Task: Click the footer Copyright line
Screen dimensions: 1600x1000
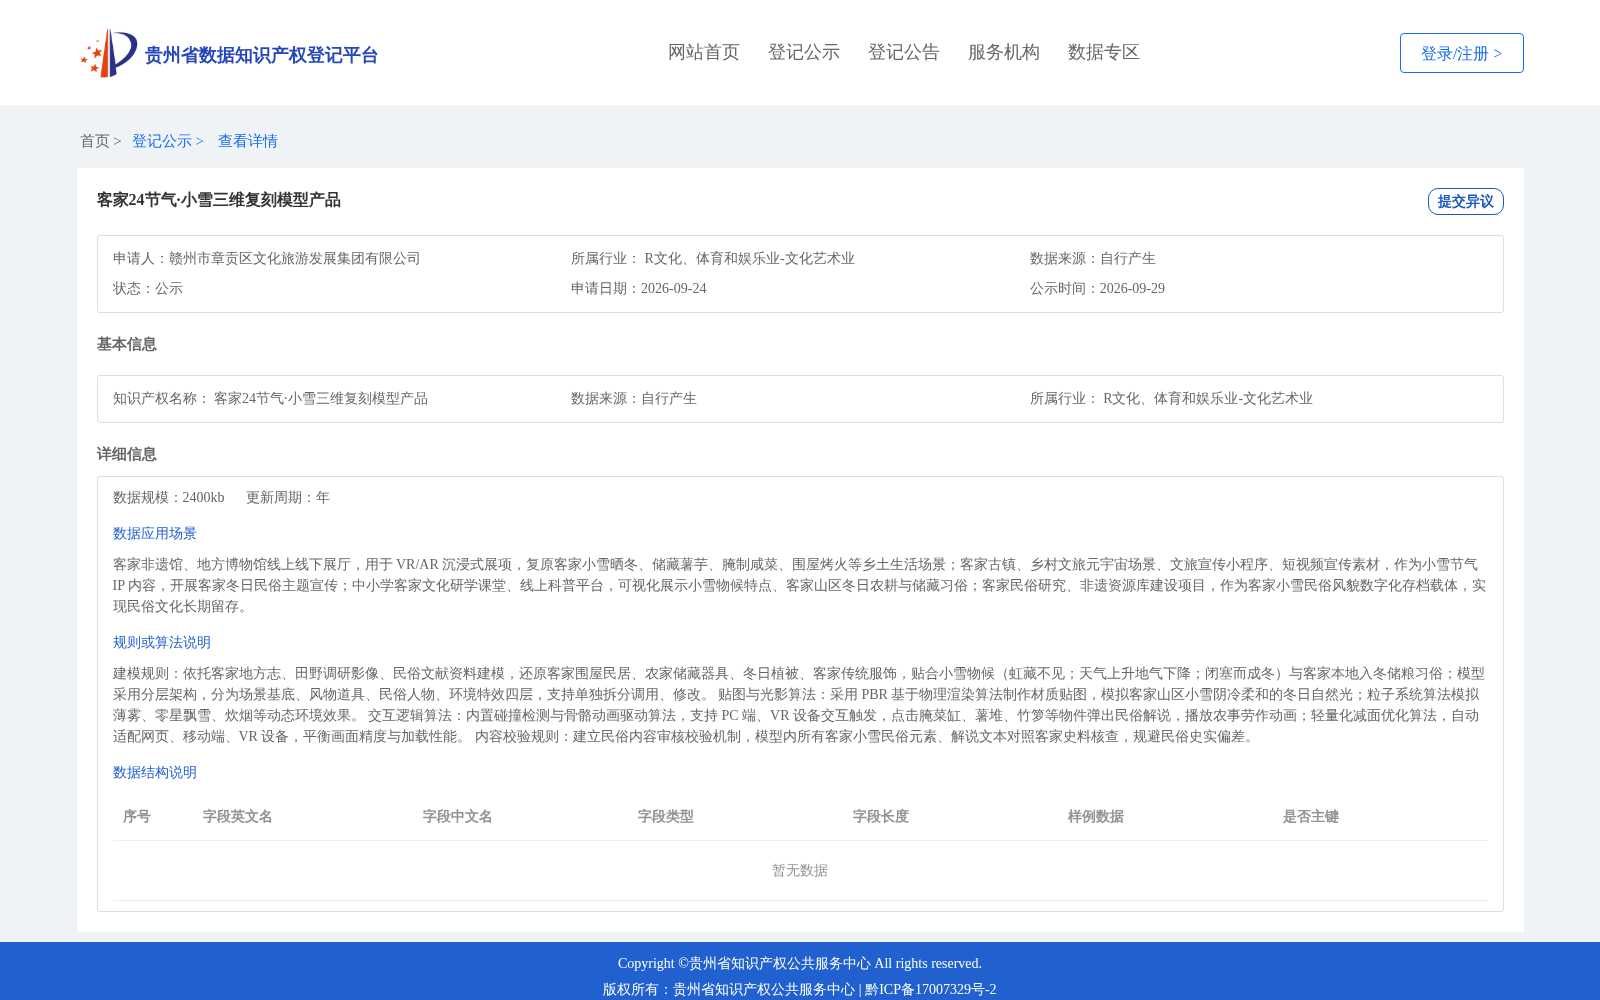Action: click(x=800, y=963)
